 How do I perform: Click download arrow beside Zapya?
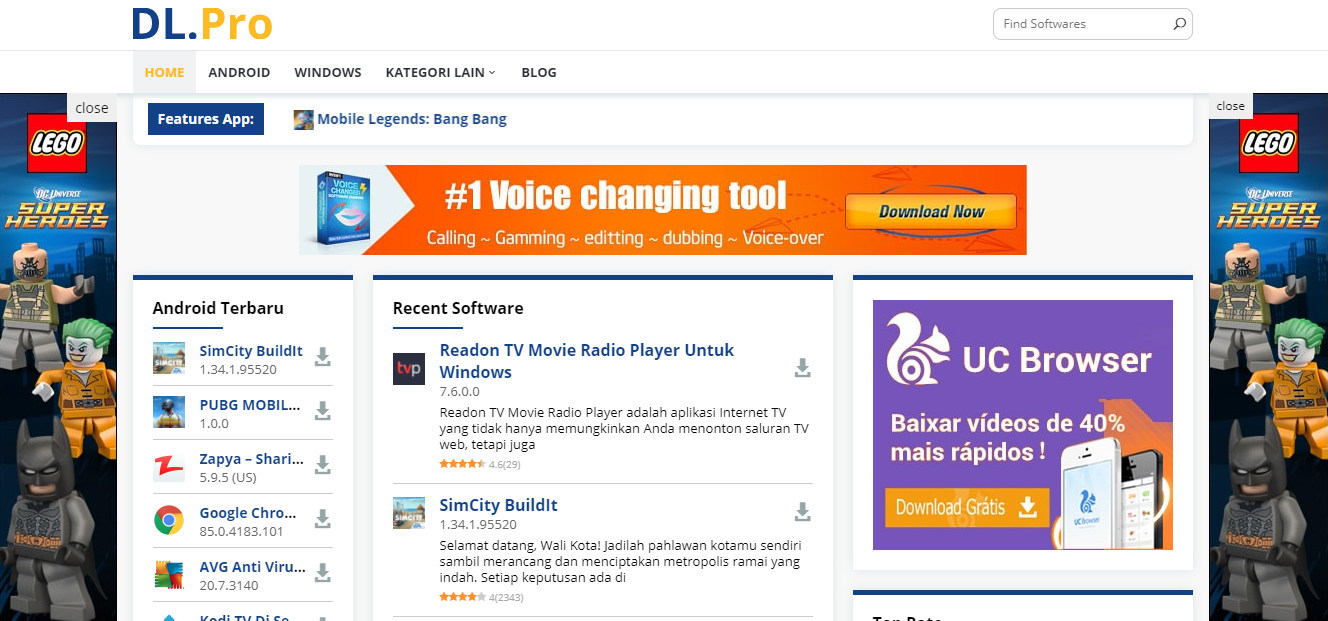[322, 465]
